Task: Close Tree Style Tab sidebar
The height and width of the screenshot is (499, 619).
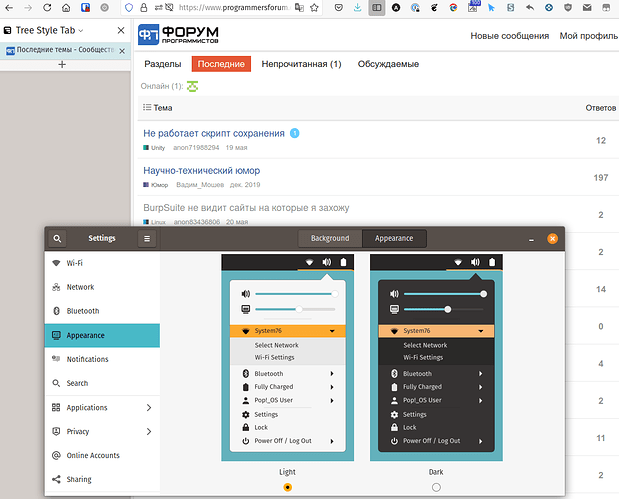Action: point(121,30)
